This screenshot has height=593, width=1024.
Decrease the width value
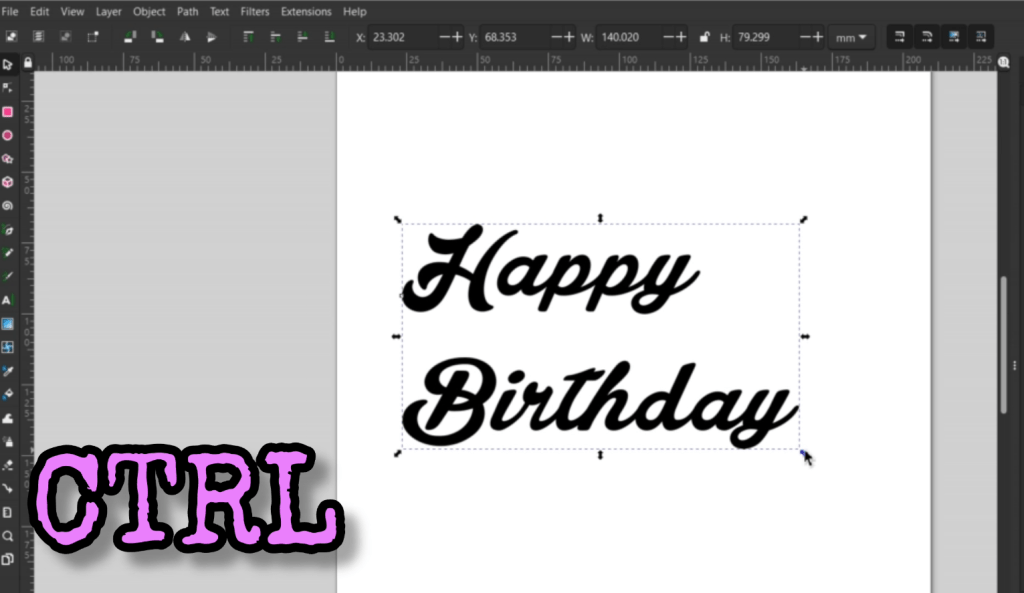(663, 37)
